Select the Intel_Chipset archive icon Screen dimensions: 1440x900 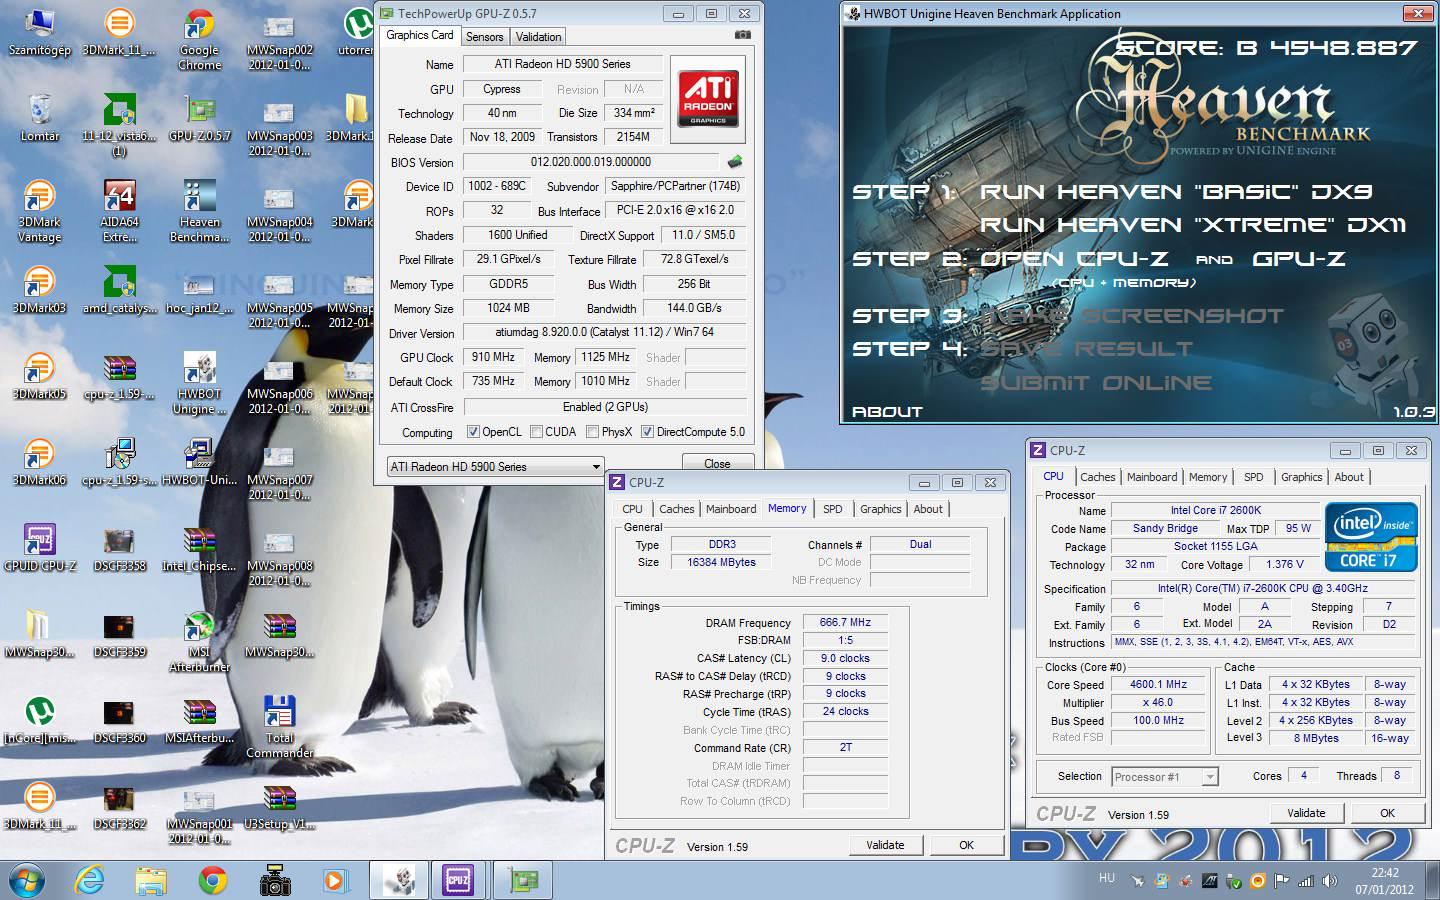point(199,548)
